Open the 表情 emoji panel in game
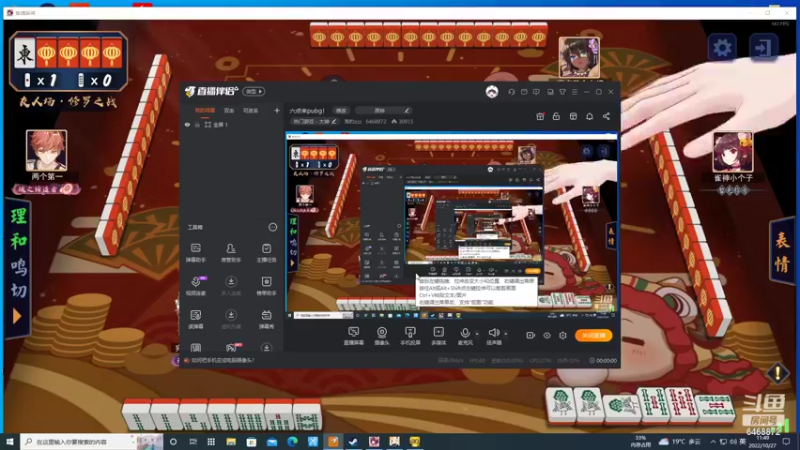Screen dimensions: 800x450 [782, 252]
